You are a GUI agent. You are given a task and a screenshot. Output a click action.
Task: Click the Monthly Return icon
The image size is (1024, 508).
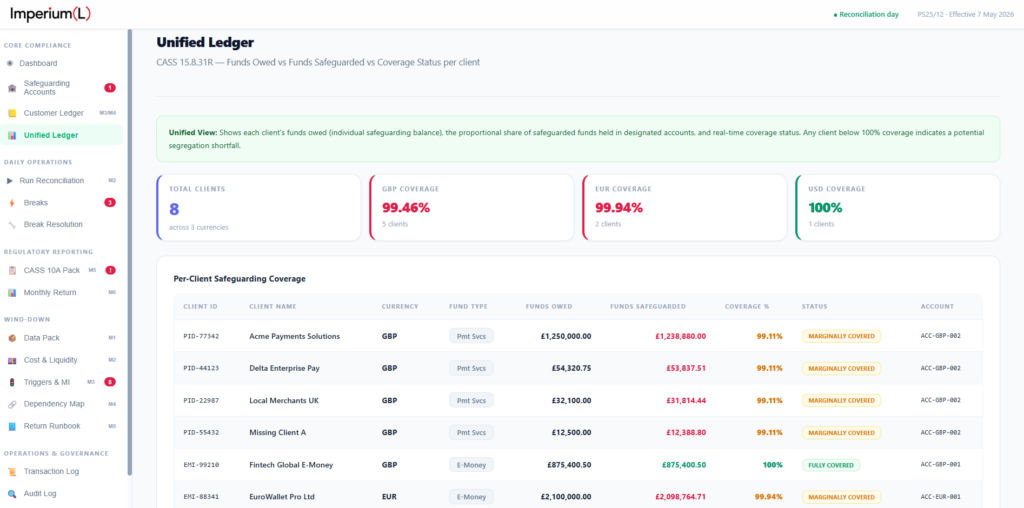click(12, 293)
